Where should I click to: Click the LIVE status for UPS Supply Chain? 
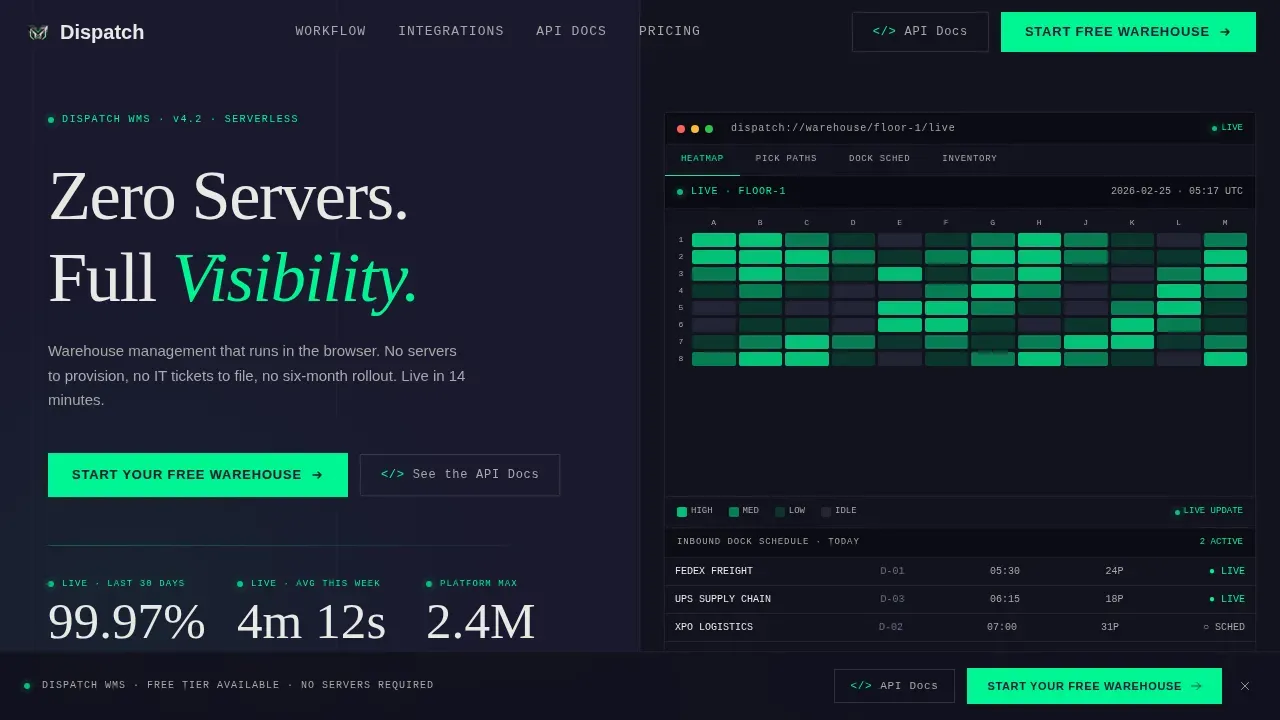click(x=1227, y=599)
